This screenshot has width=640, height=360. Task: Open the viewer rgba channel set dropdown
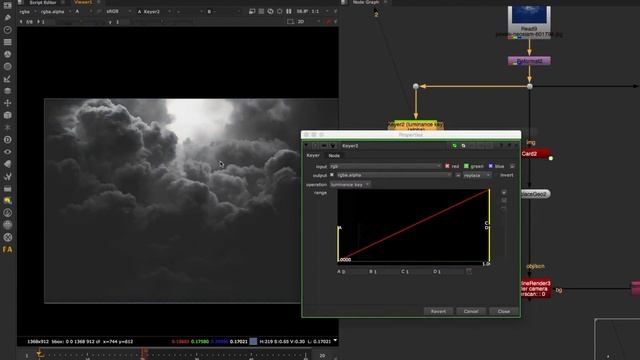pyautogui.click(x=27, y=11)
